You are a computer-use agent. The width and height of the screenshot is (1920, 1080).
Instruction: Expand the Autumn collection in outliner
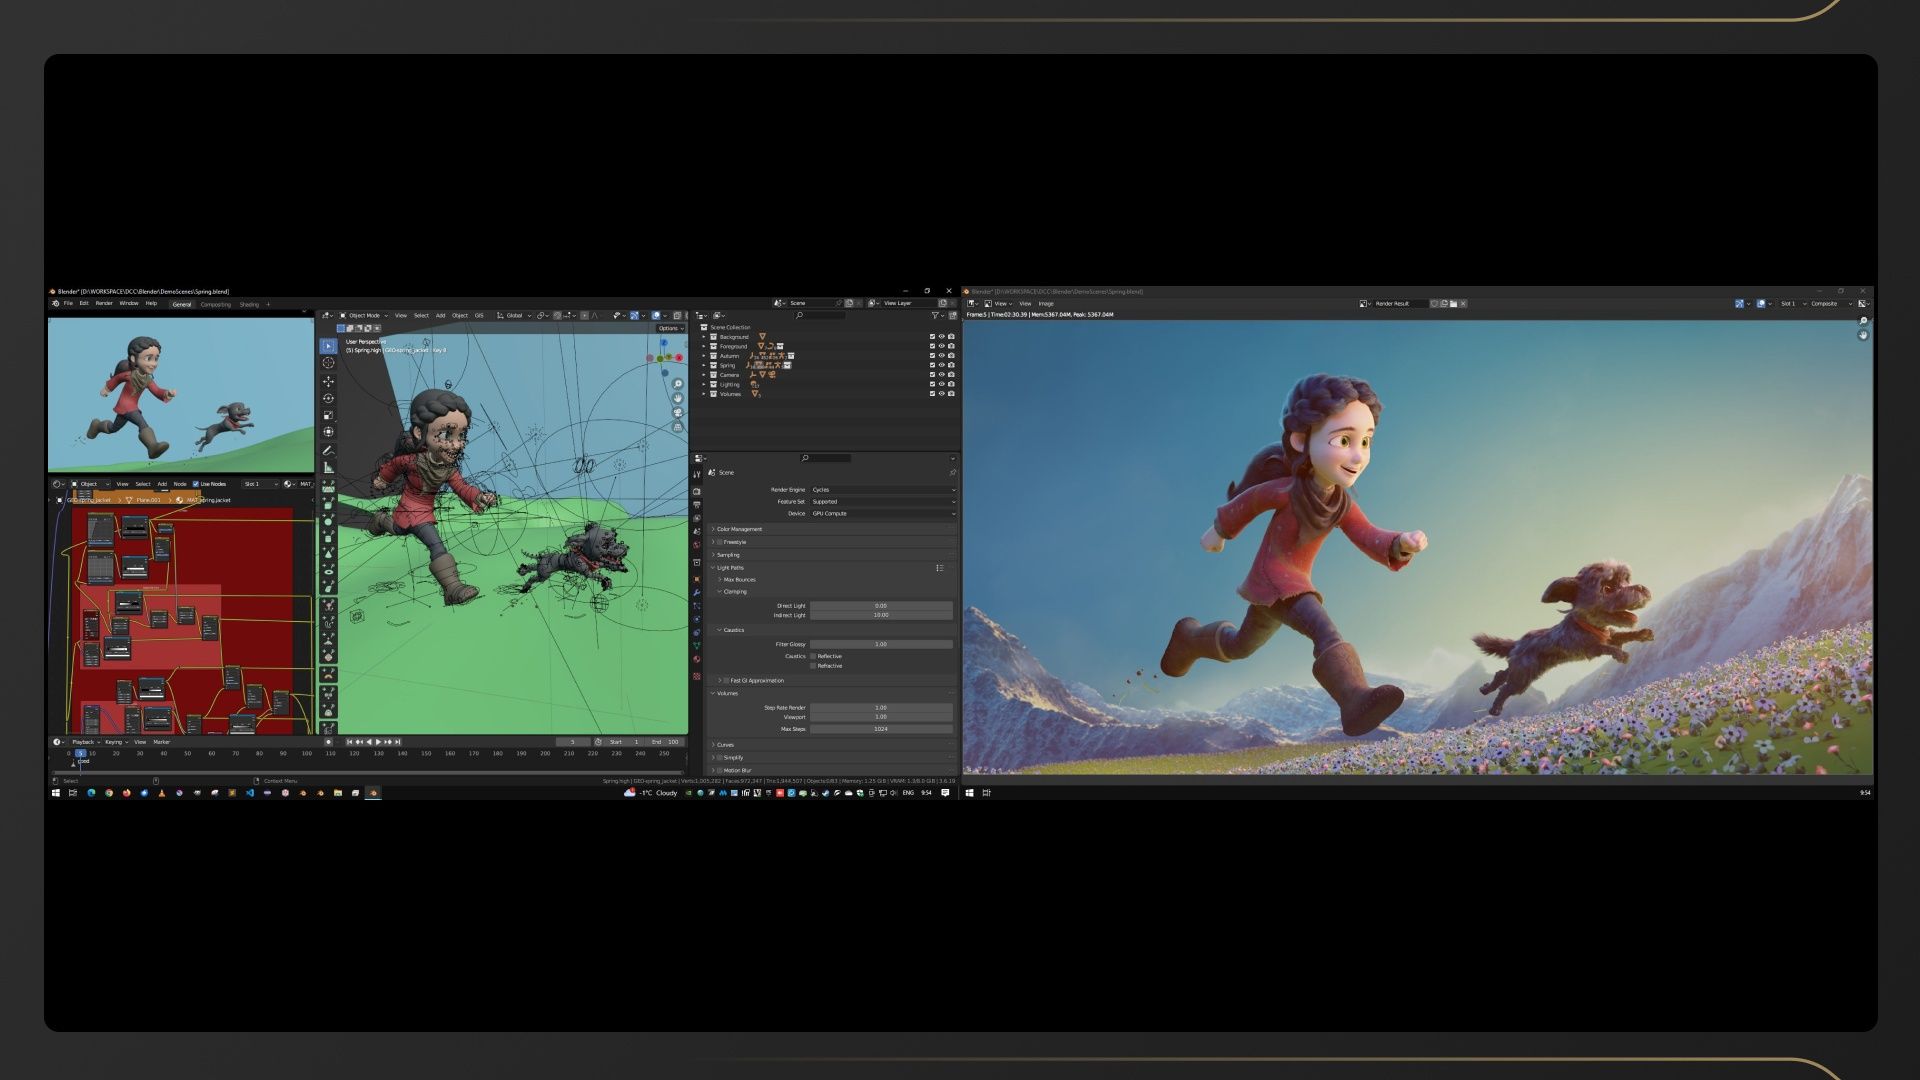(704, 356)
